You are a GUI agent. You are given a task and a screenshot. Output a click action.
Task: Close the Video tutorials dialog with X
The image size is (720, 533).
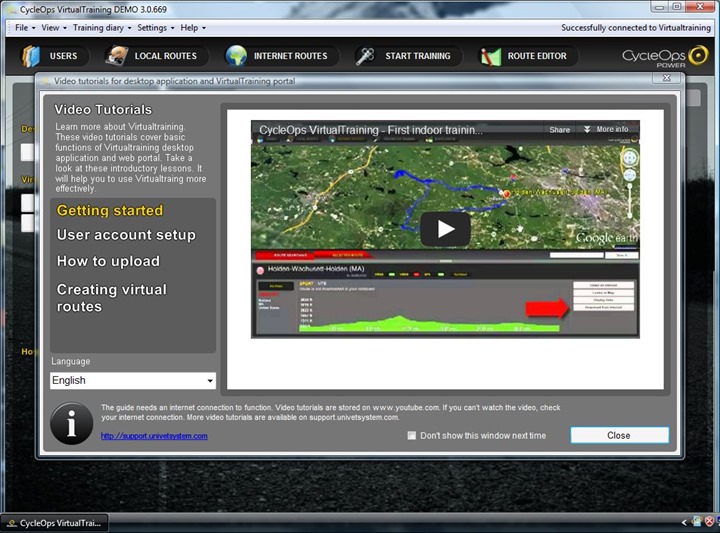click(667, 79)
